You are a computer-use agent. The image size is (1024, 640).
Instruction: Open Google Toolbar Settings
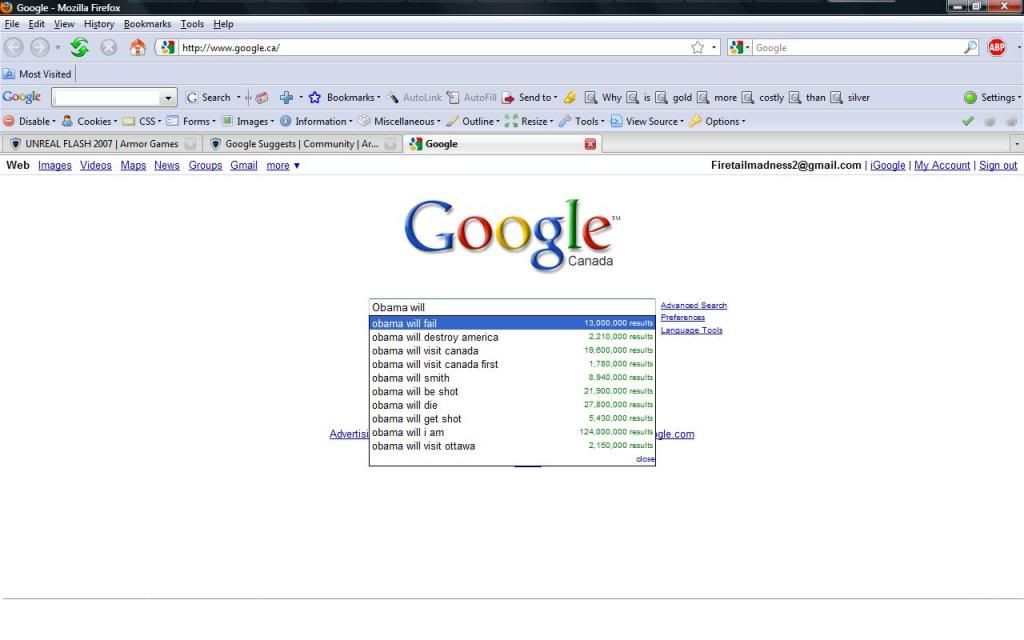(x=992, y=97)
